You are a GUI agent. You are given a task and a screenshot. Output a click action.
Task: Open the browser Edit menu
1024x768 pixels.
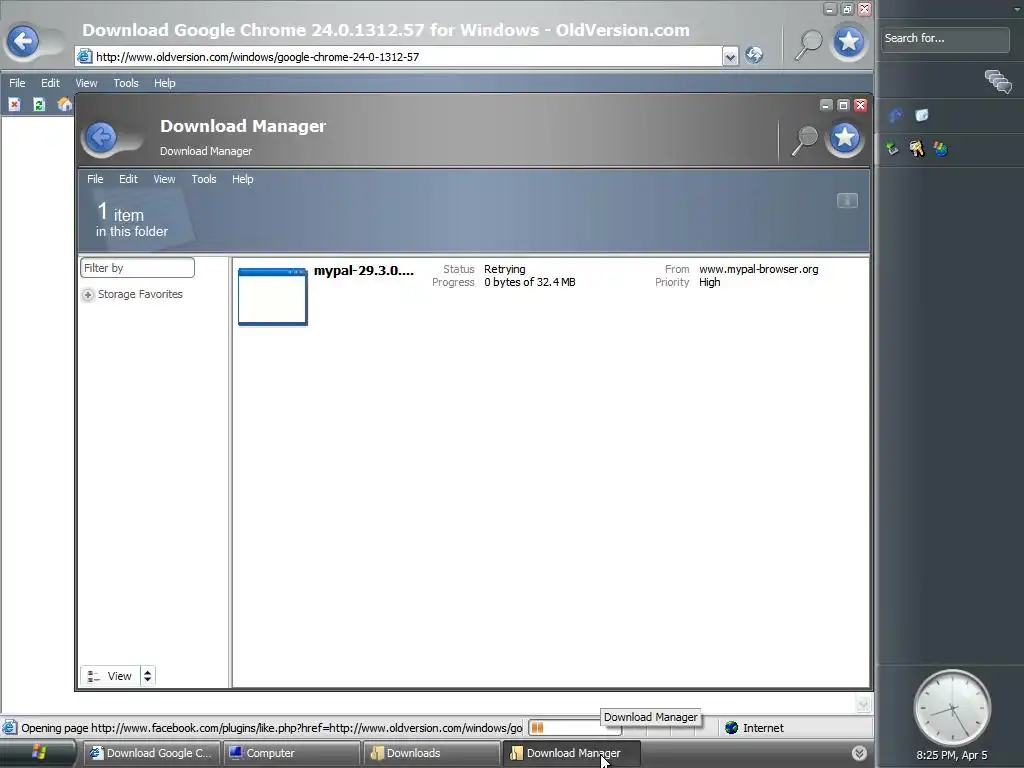[x=50, y=83]
